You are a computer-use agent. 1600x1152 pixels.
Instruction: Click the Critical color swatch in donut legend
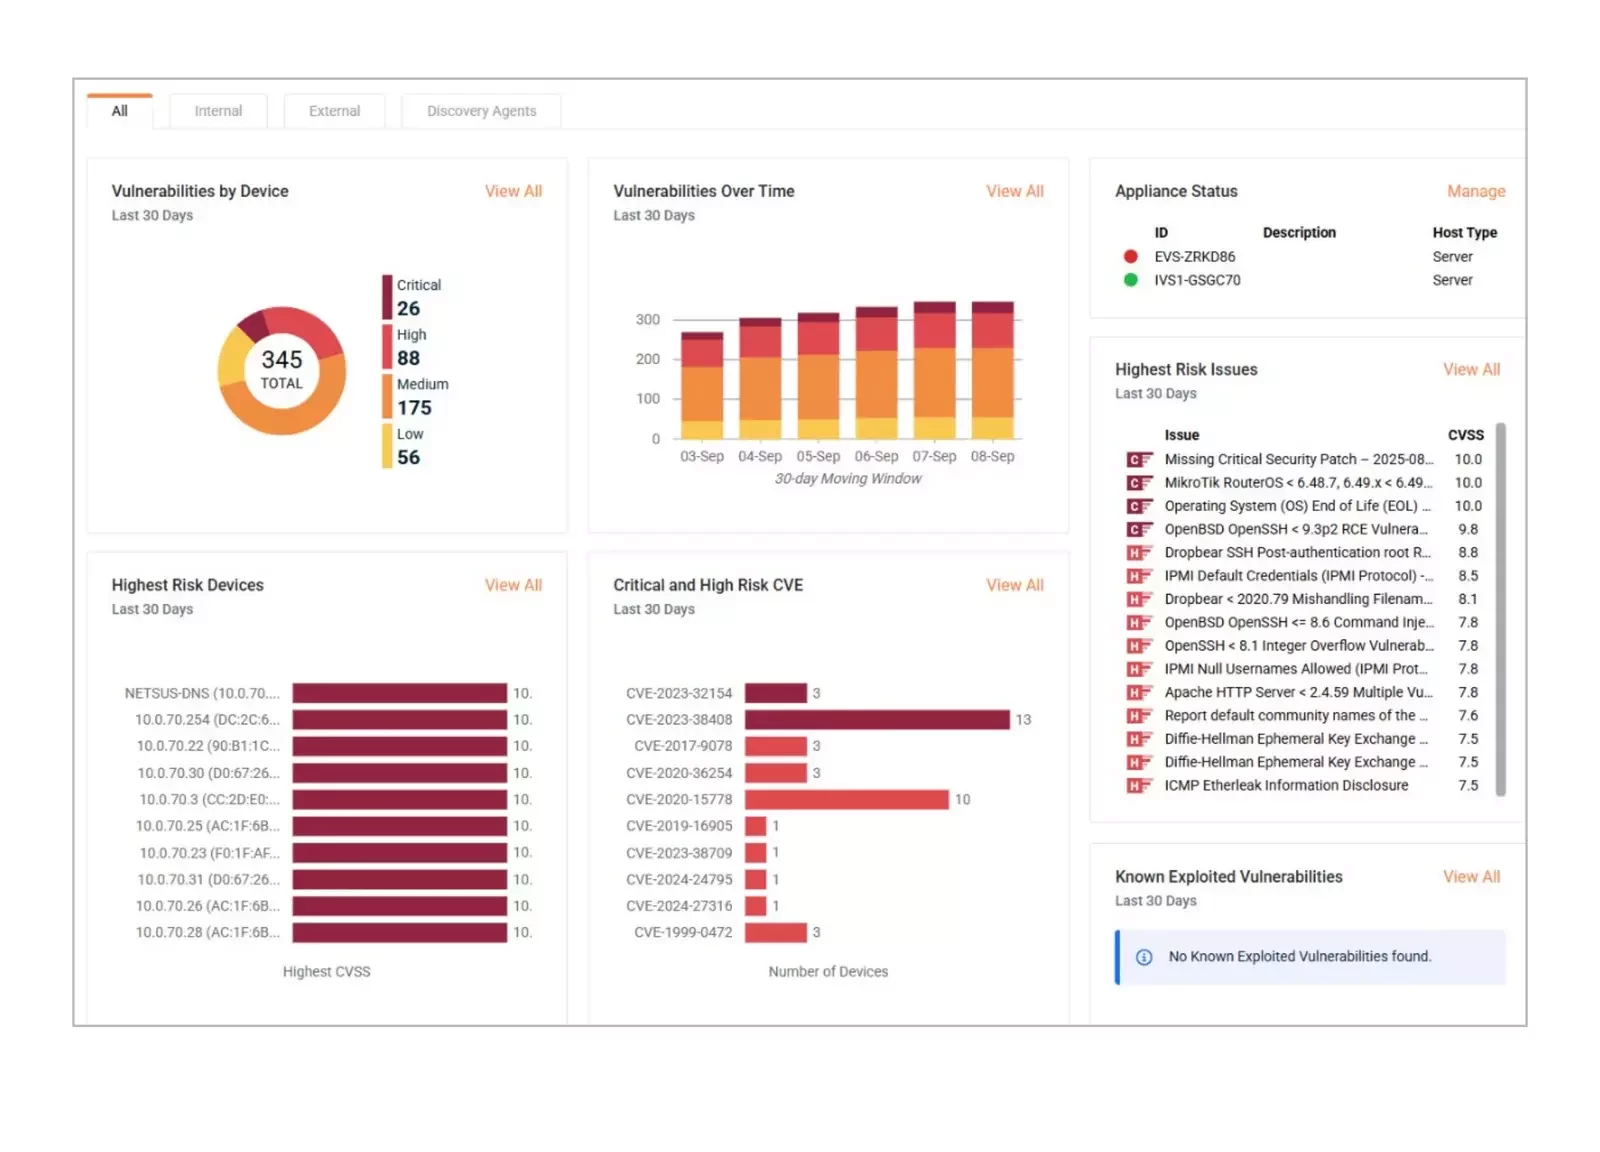click(387, 297)
